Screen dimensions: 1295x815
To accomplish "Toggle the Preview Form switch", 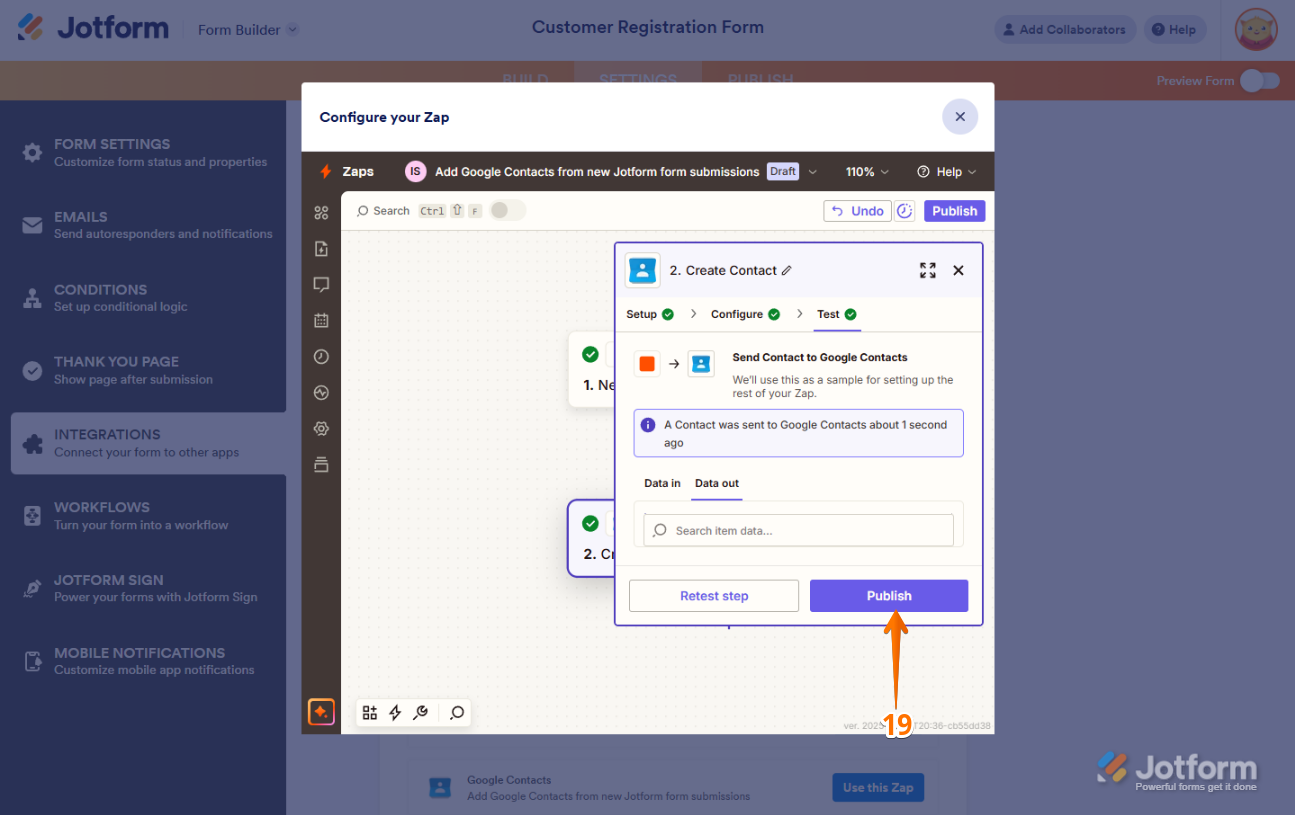I will [x=1260, y=81].
